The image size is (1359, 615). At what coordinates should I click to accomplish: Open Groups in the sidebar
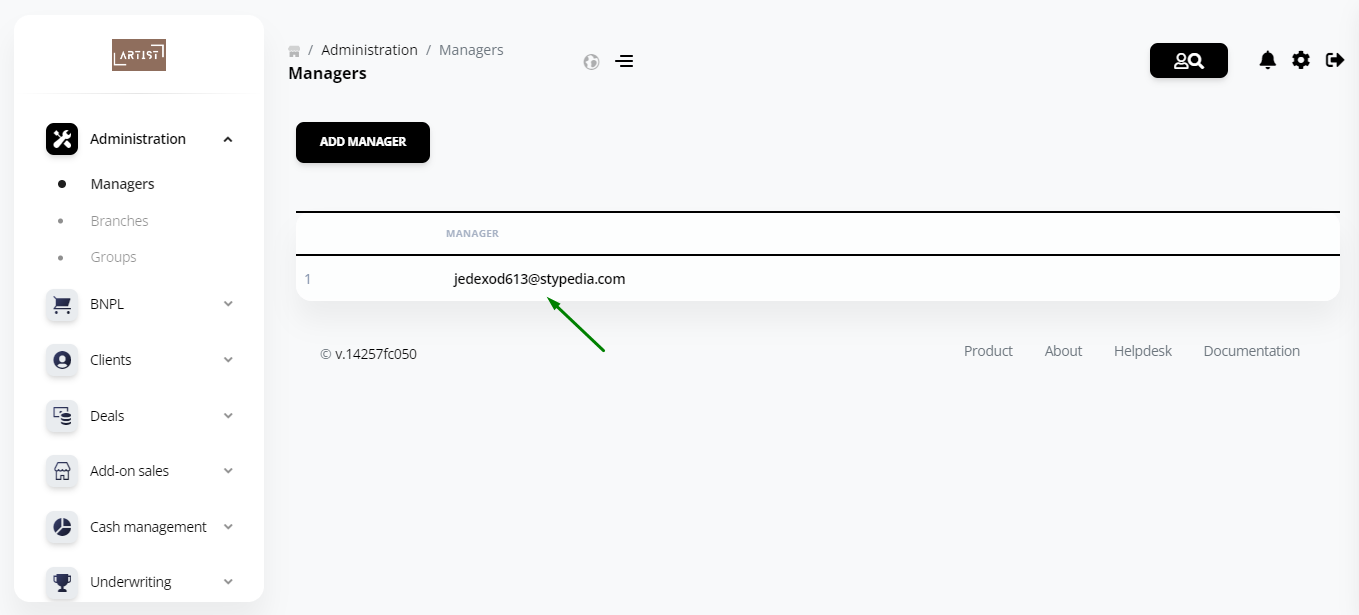point(113,257)
